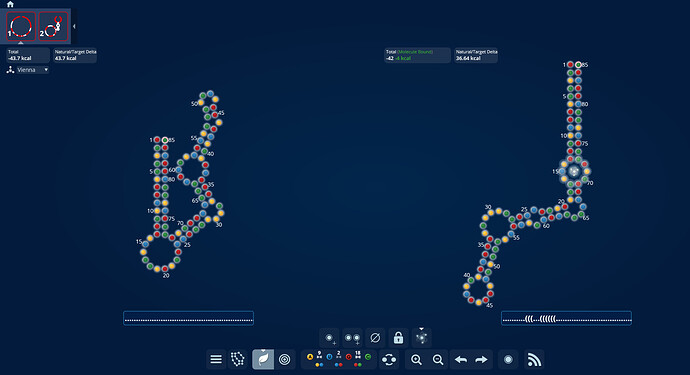Click the single glowing dot icon
690x375 pixels.
(508, 360)
